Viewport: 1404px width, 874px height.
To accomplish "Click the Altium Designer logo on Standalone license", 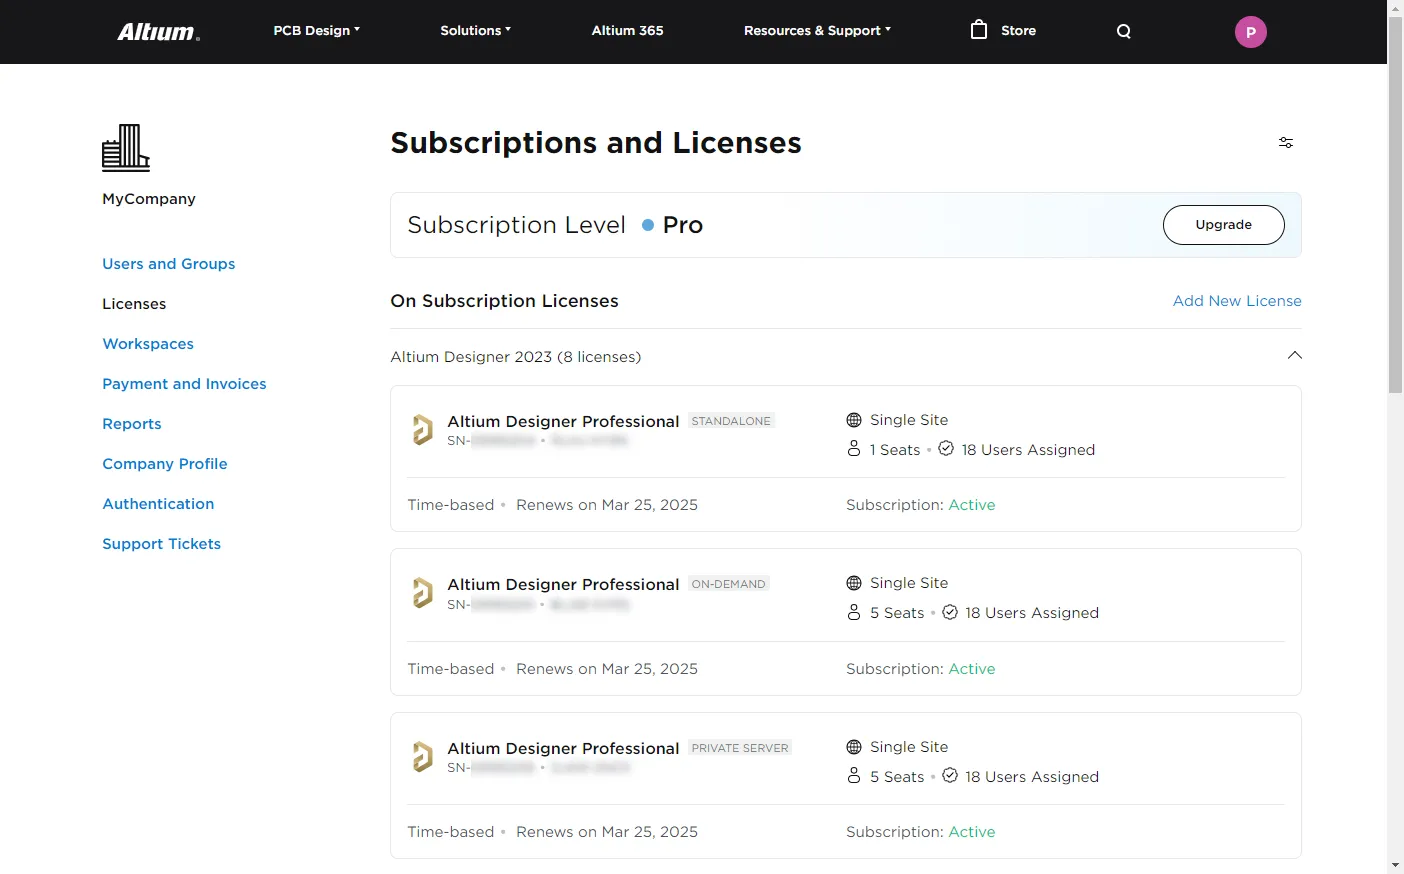I will click(423, 430).
